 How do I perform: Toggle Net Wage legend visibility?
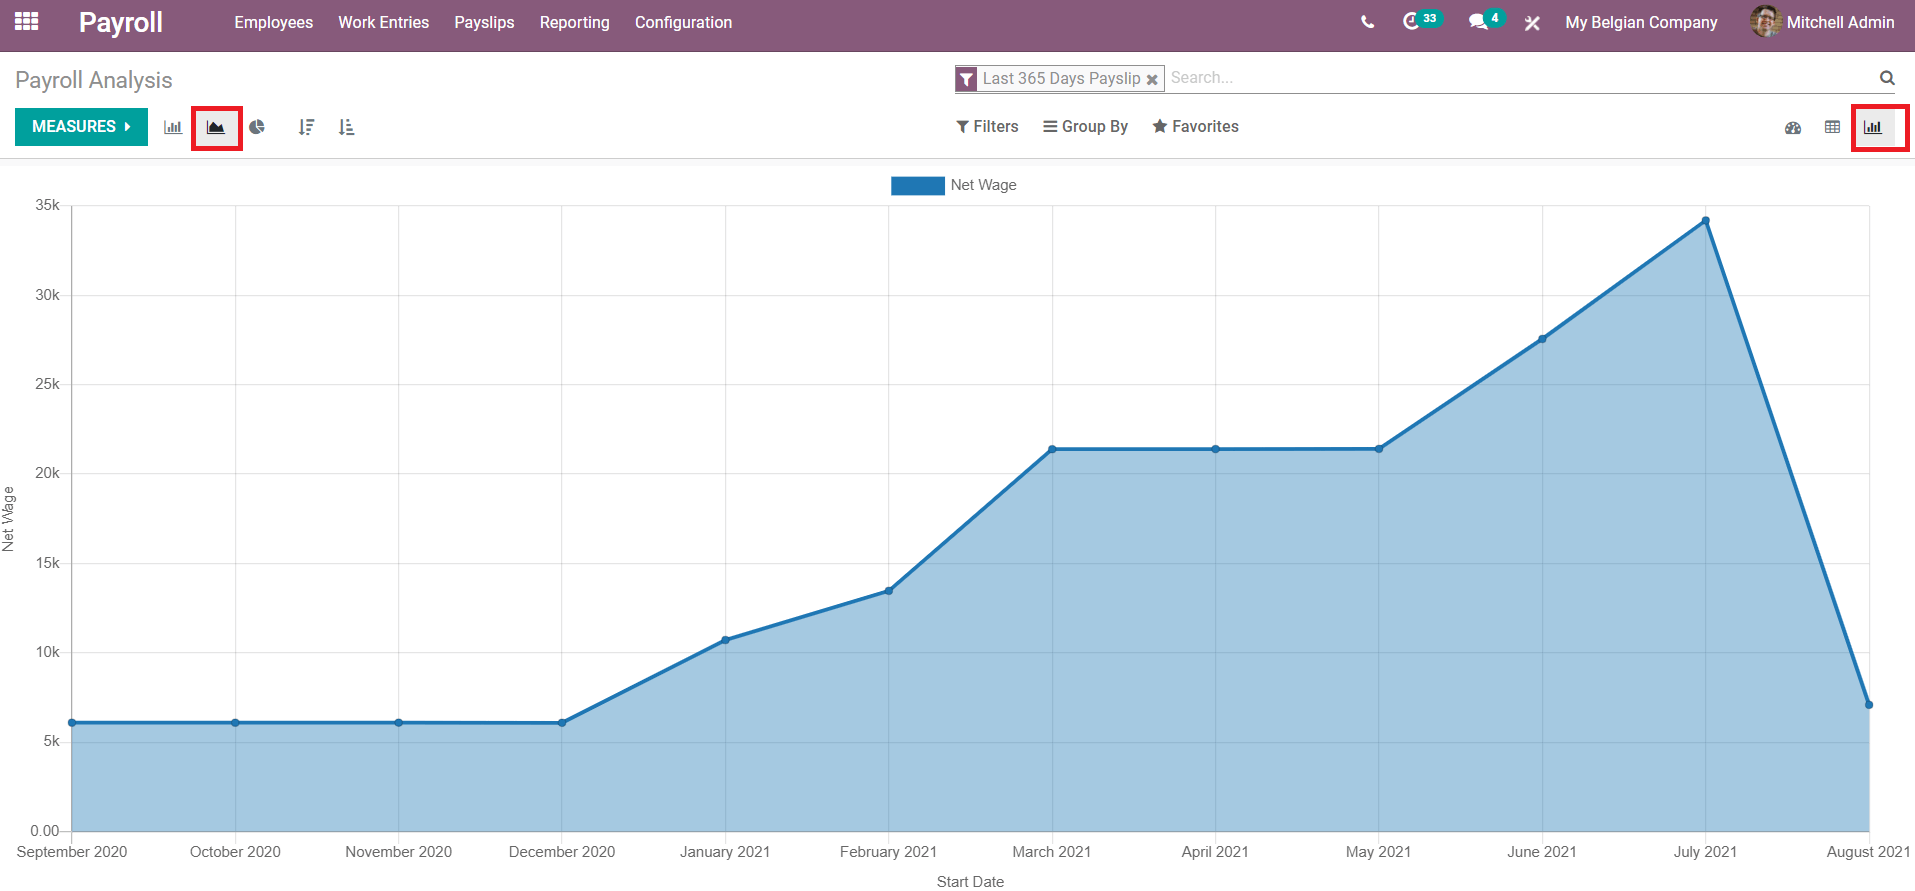click(954, 185)
